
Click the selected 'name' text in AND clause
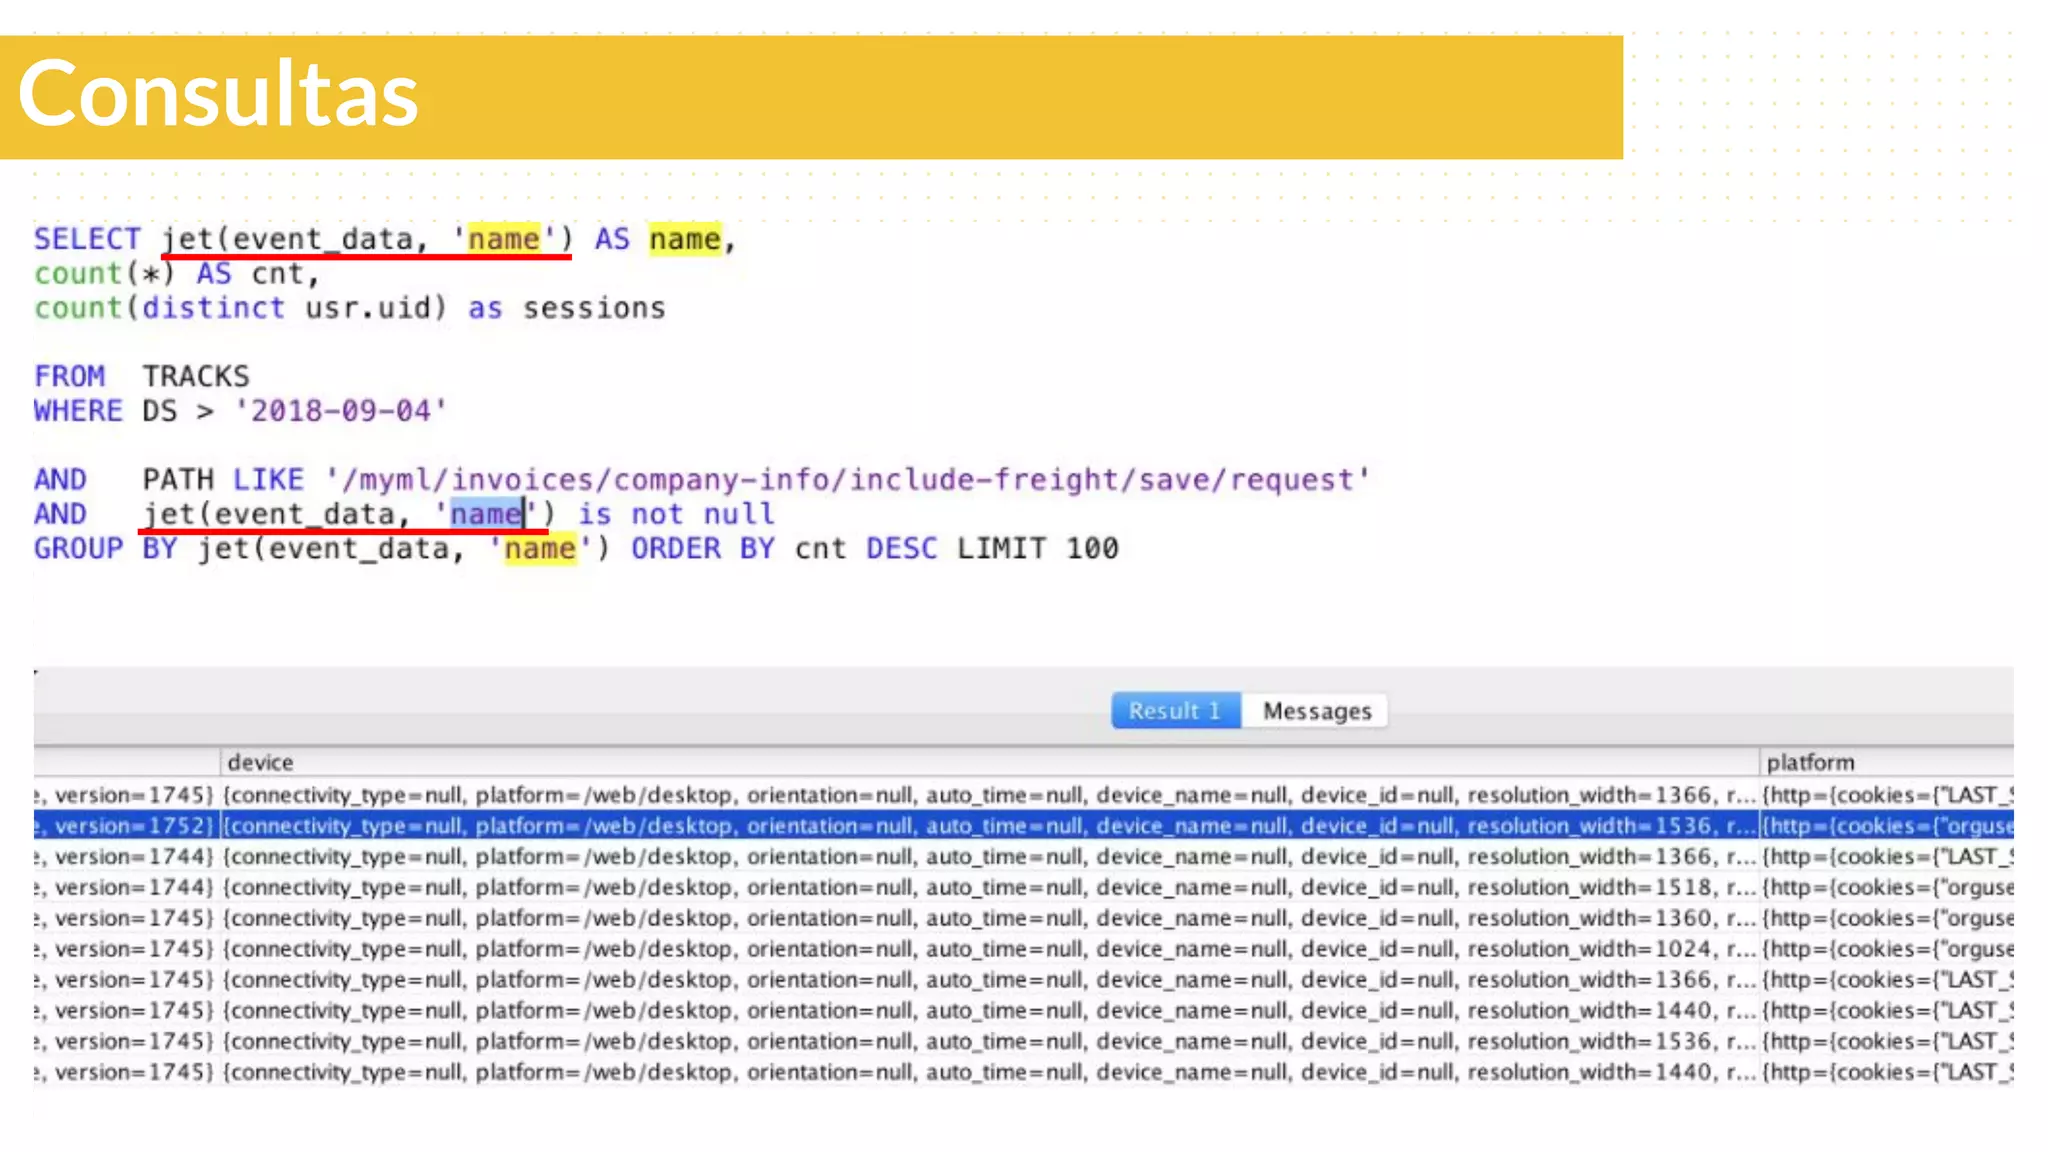486,514
